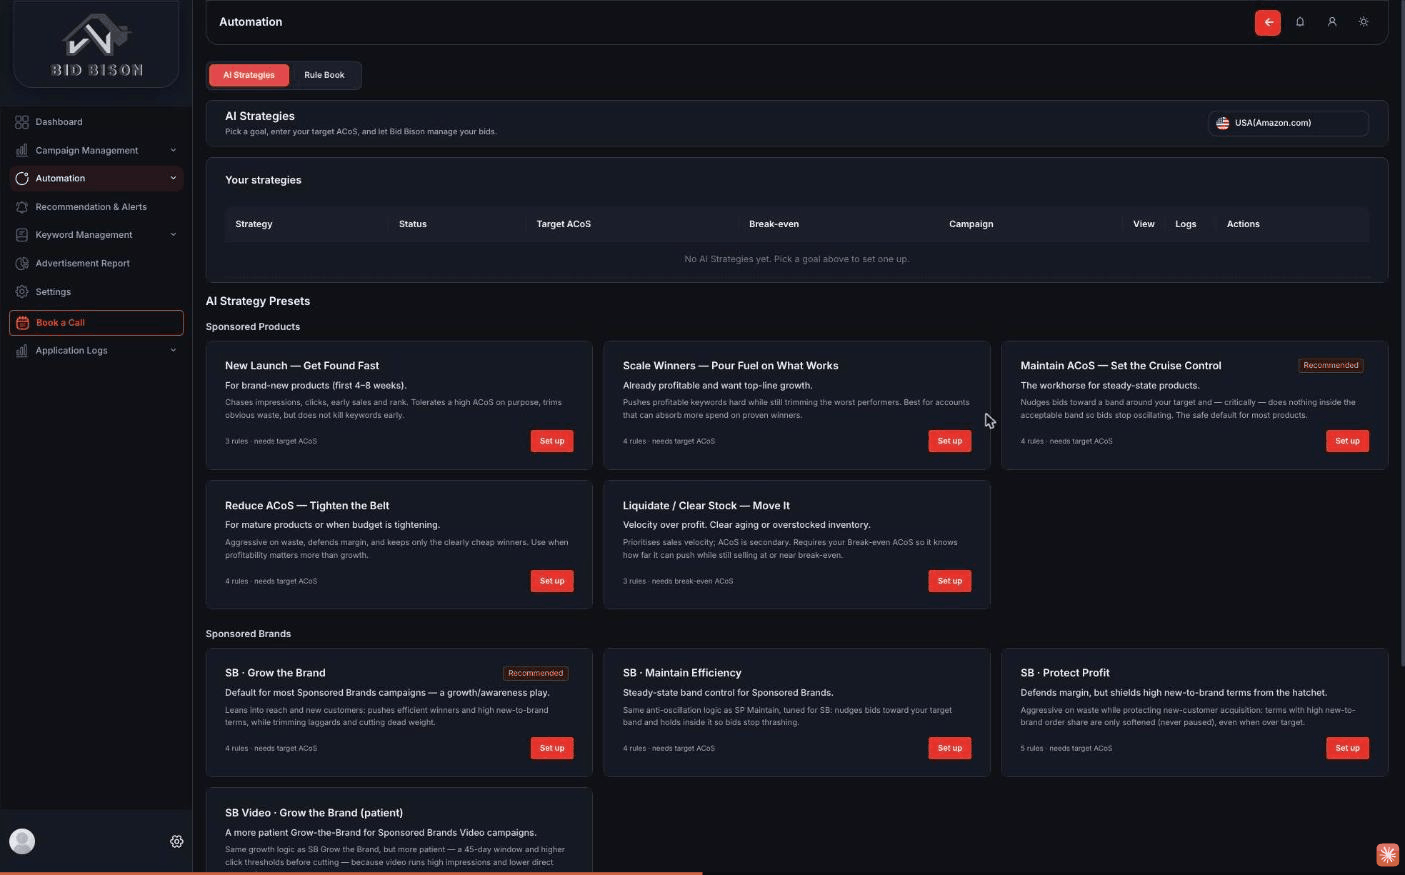Collapse the Automation submenu chevron
Image resolution: width=1405 pixels, height=875 pixels.
point(173,179)
